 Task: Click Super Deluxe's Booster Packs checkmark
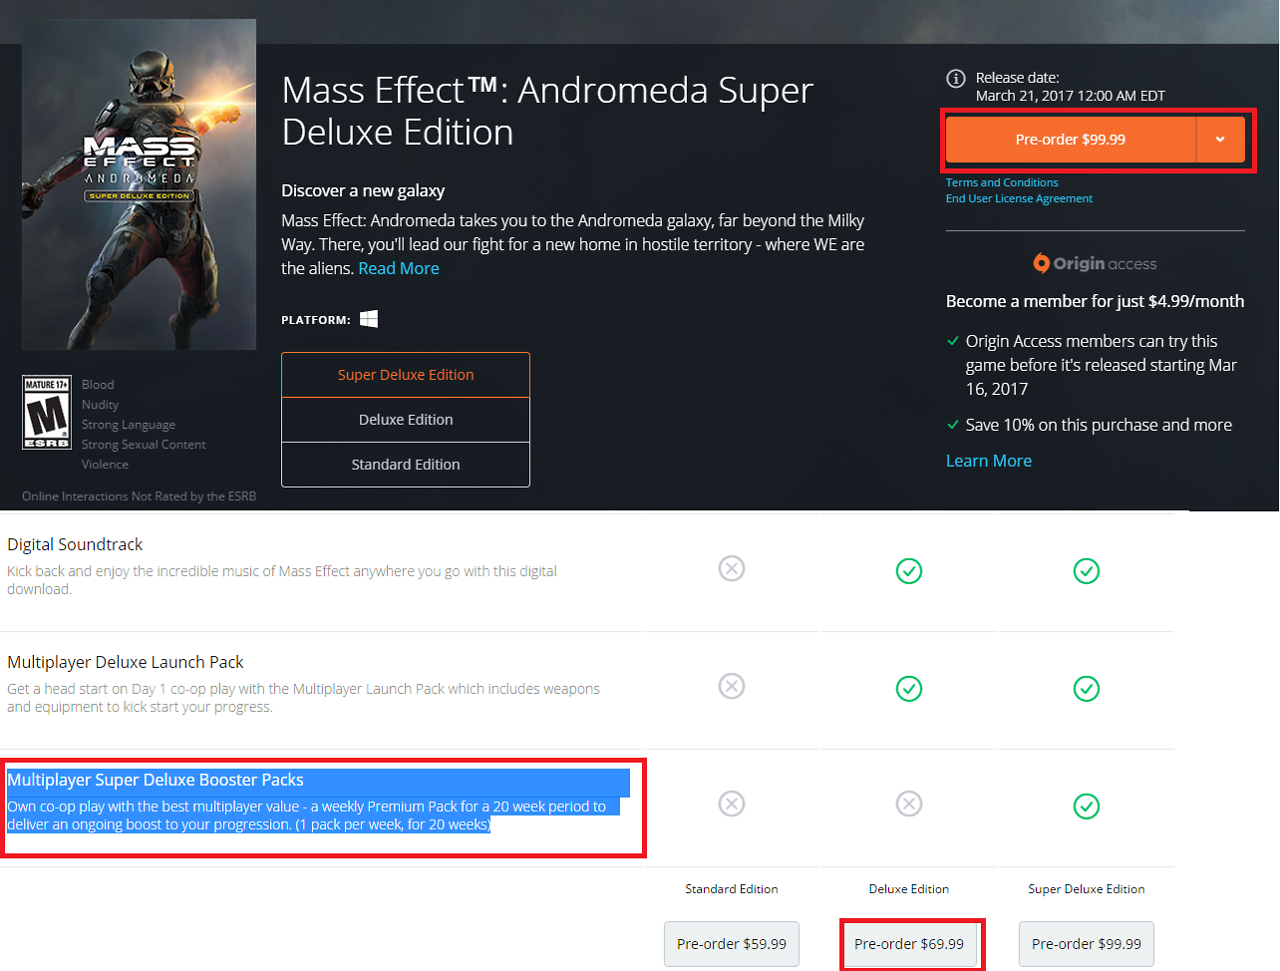click(x=1086, y=806)
